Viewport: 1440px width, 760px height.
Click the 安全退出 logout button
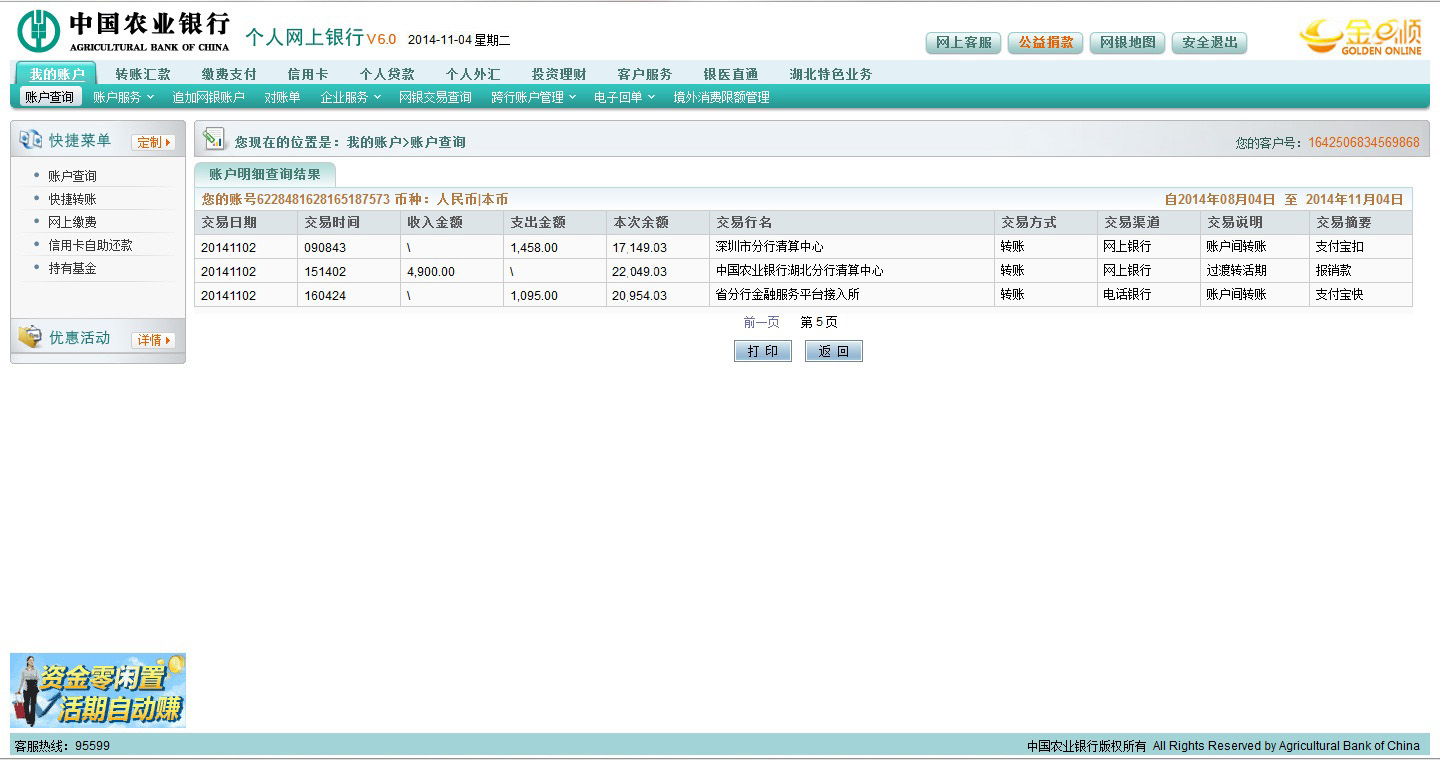(x=1209, y=43)
